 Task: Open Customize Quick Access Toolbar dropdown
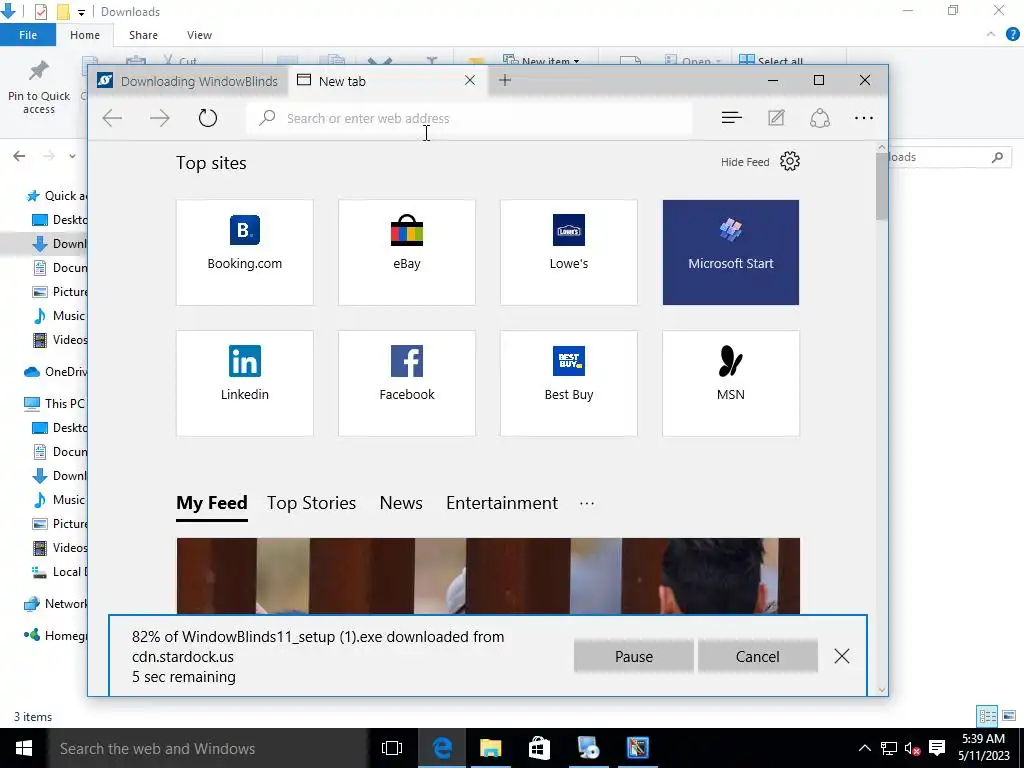point(81,12)
